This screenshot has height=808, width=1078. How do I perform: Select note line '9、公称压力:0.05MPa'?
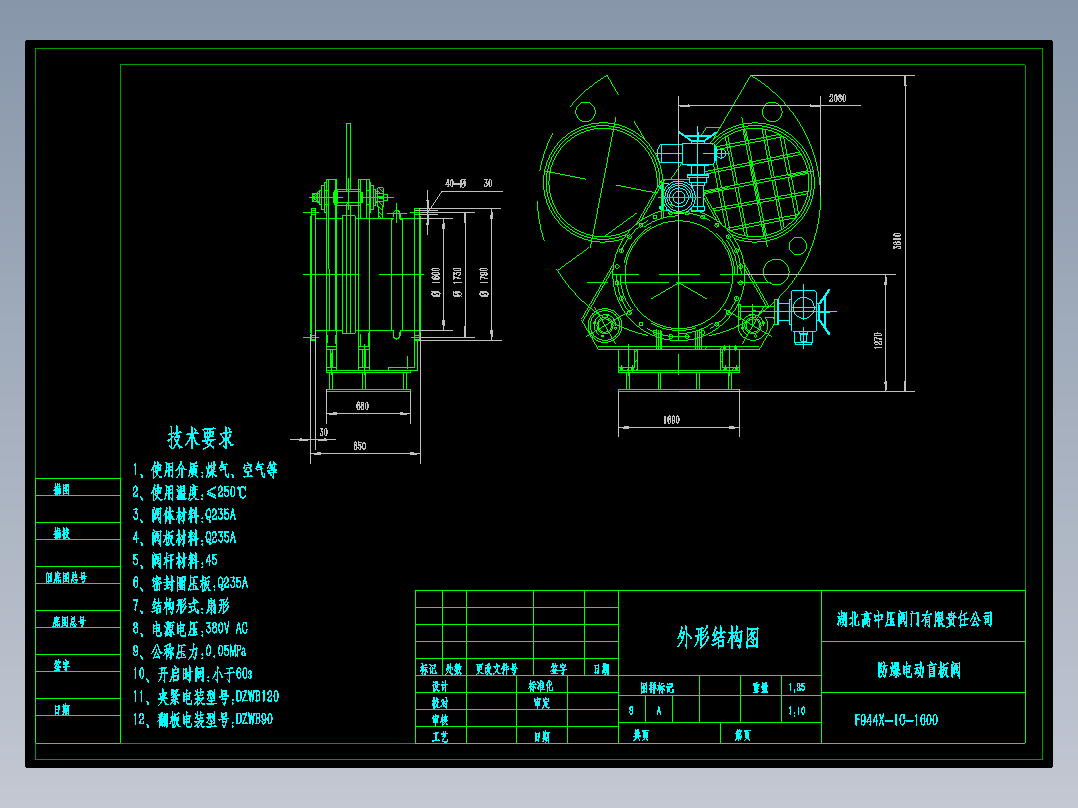pyautogui.click(x=189, y=651)
